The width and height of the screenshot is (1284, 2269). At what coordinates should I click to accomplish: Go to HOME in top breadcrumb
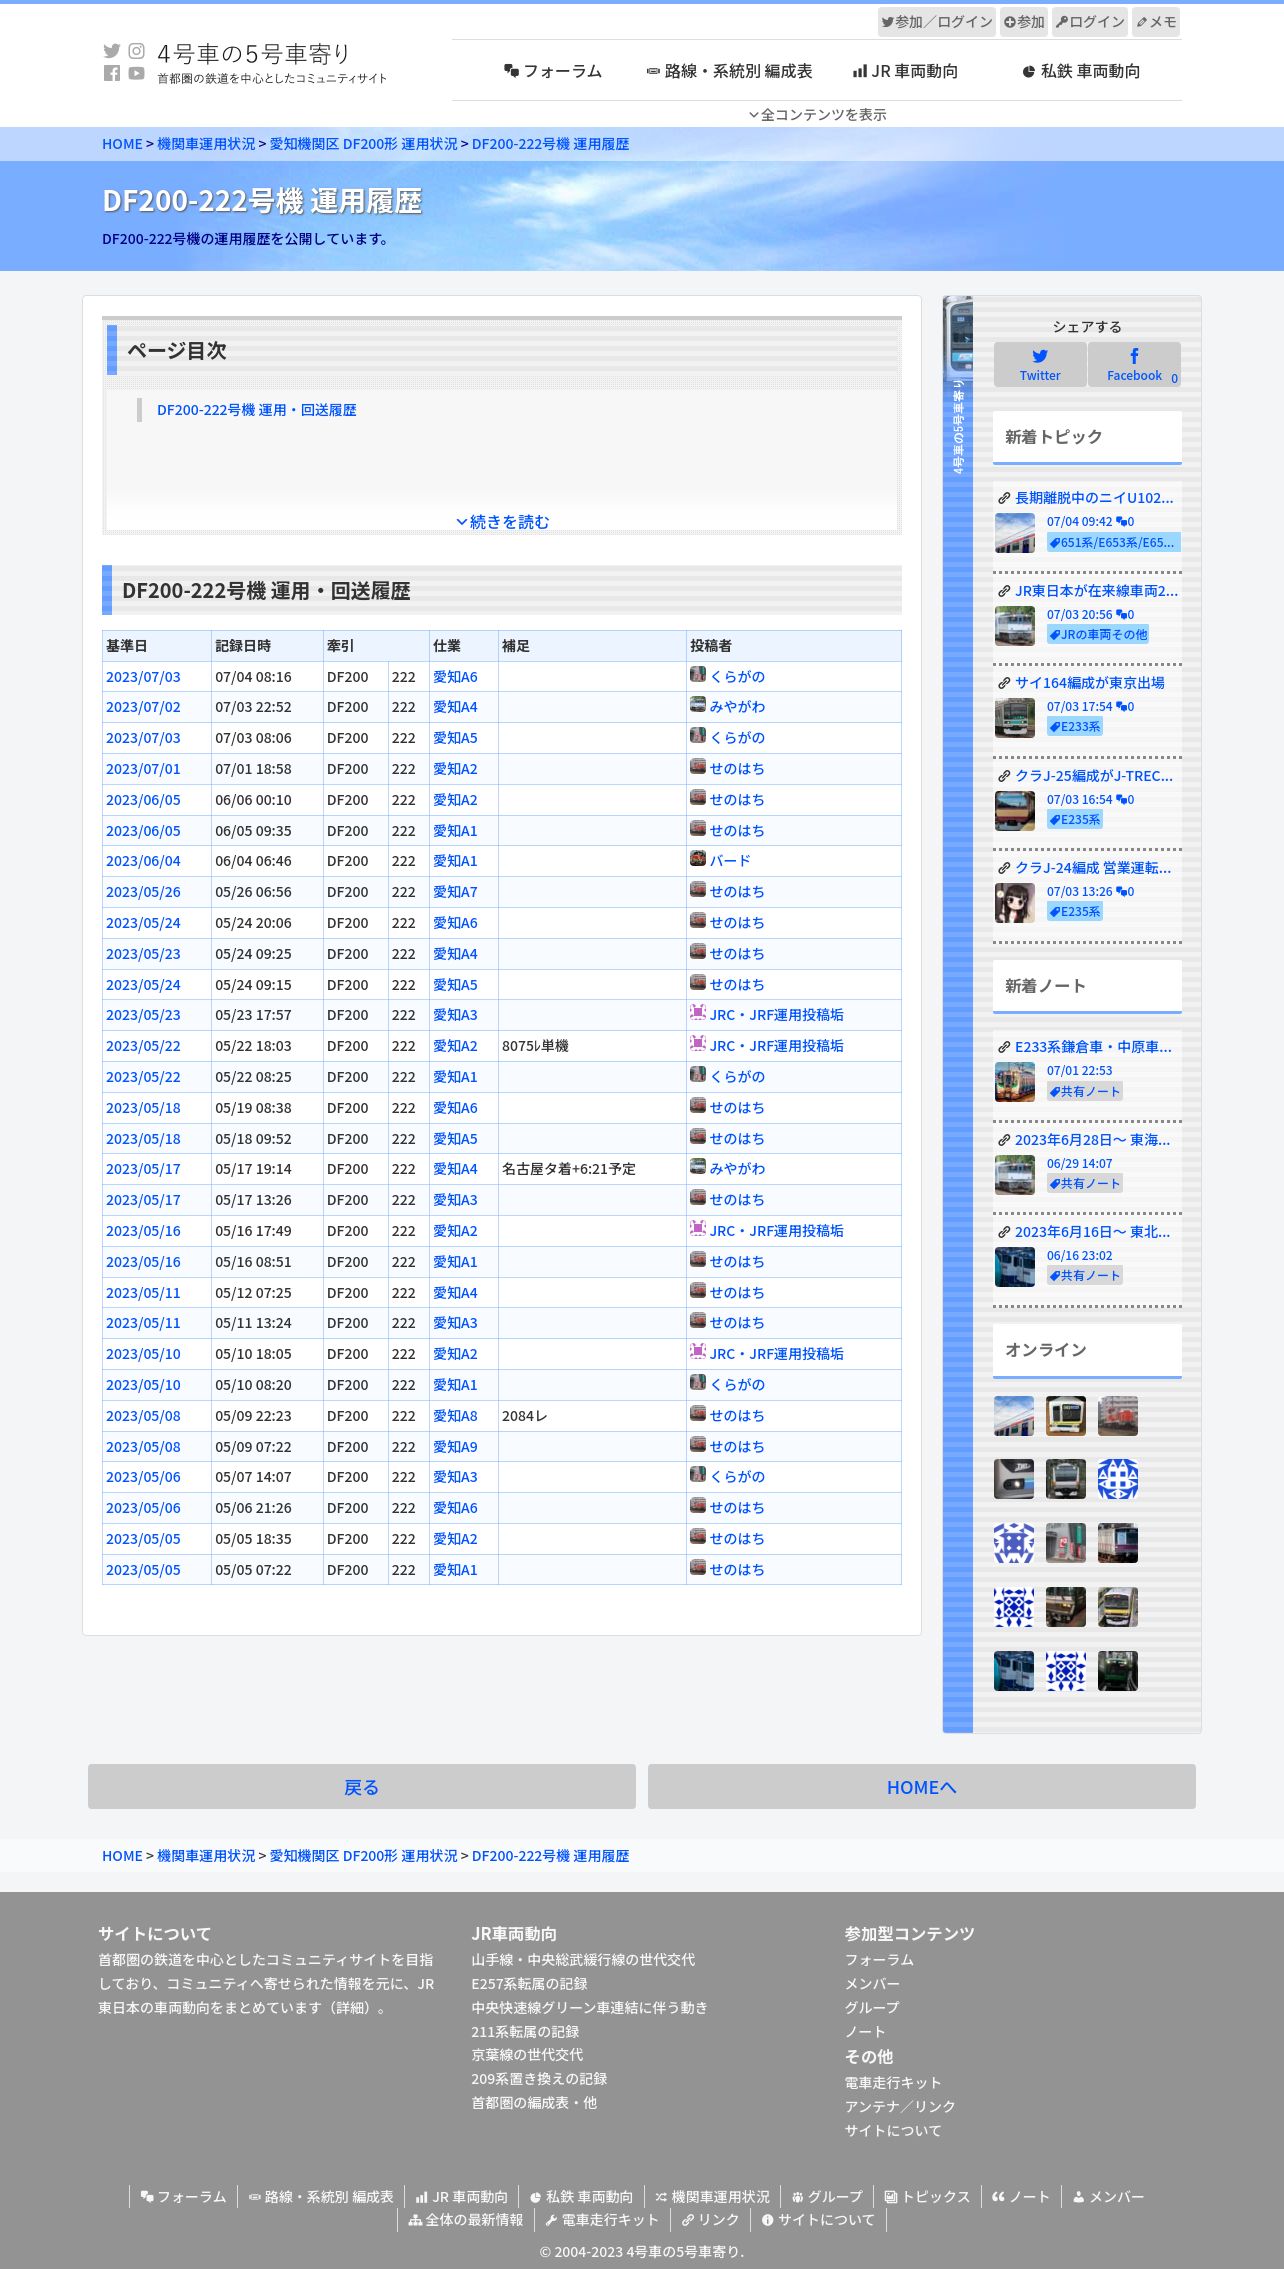(122, 144)
